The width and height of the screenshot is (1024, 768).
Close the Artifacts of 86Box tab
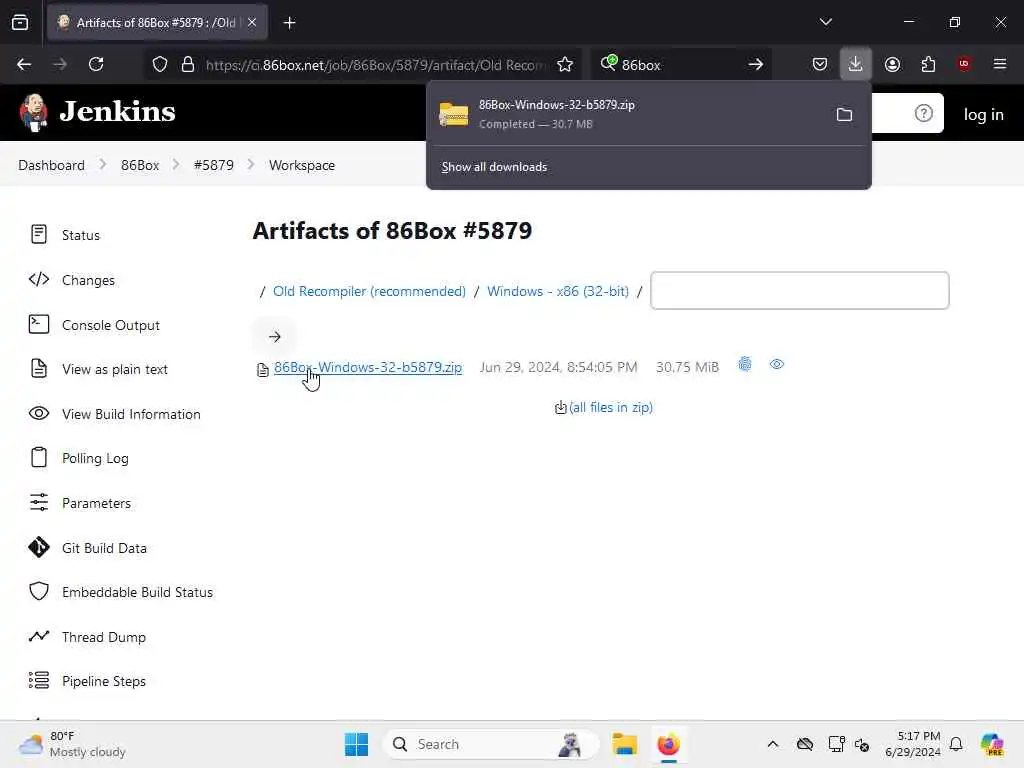252,22
